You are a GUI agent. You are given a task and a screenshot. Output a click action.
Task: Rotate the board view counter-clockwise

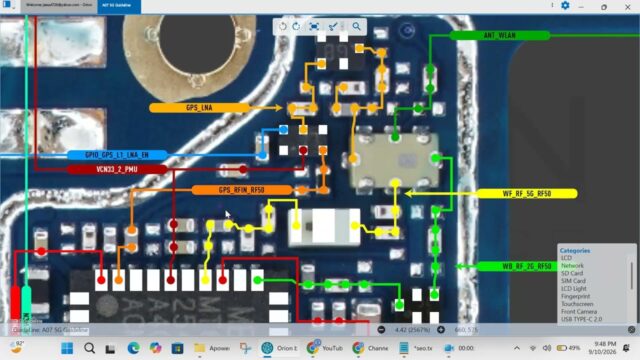[282, 27]
